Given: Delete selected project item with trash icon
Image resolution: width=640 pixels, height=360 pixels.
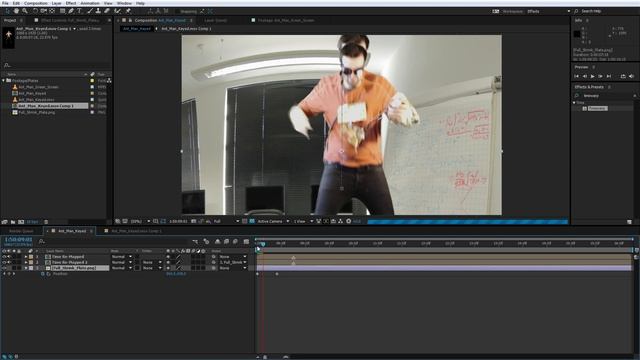Looking at the screenshot, I should (x=46, y=222).
